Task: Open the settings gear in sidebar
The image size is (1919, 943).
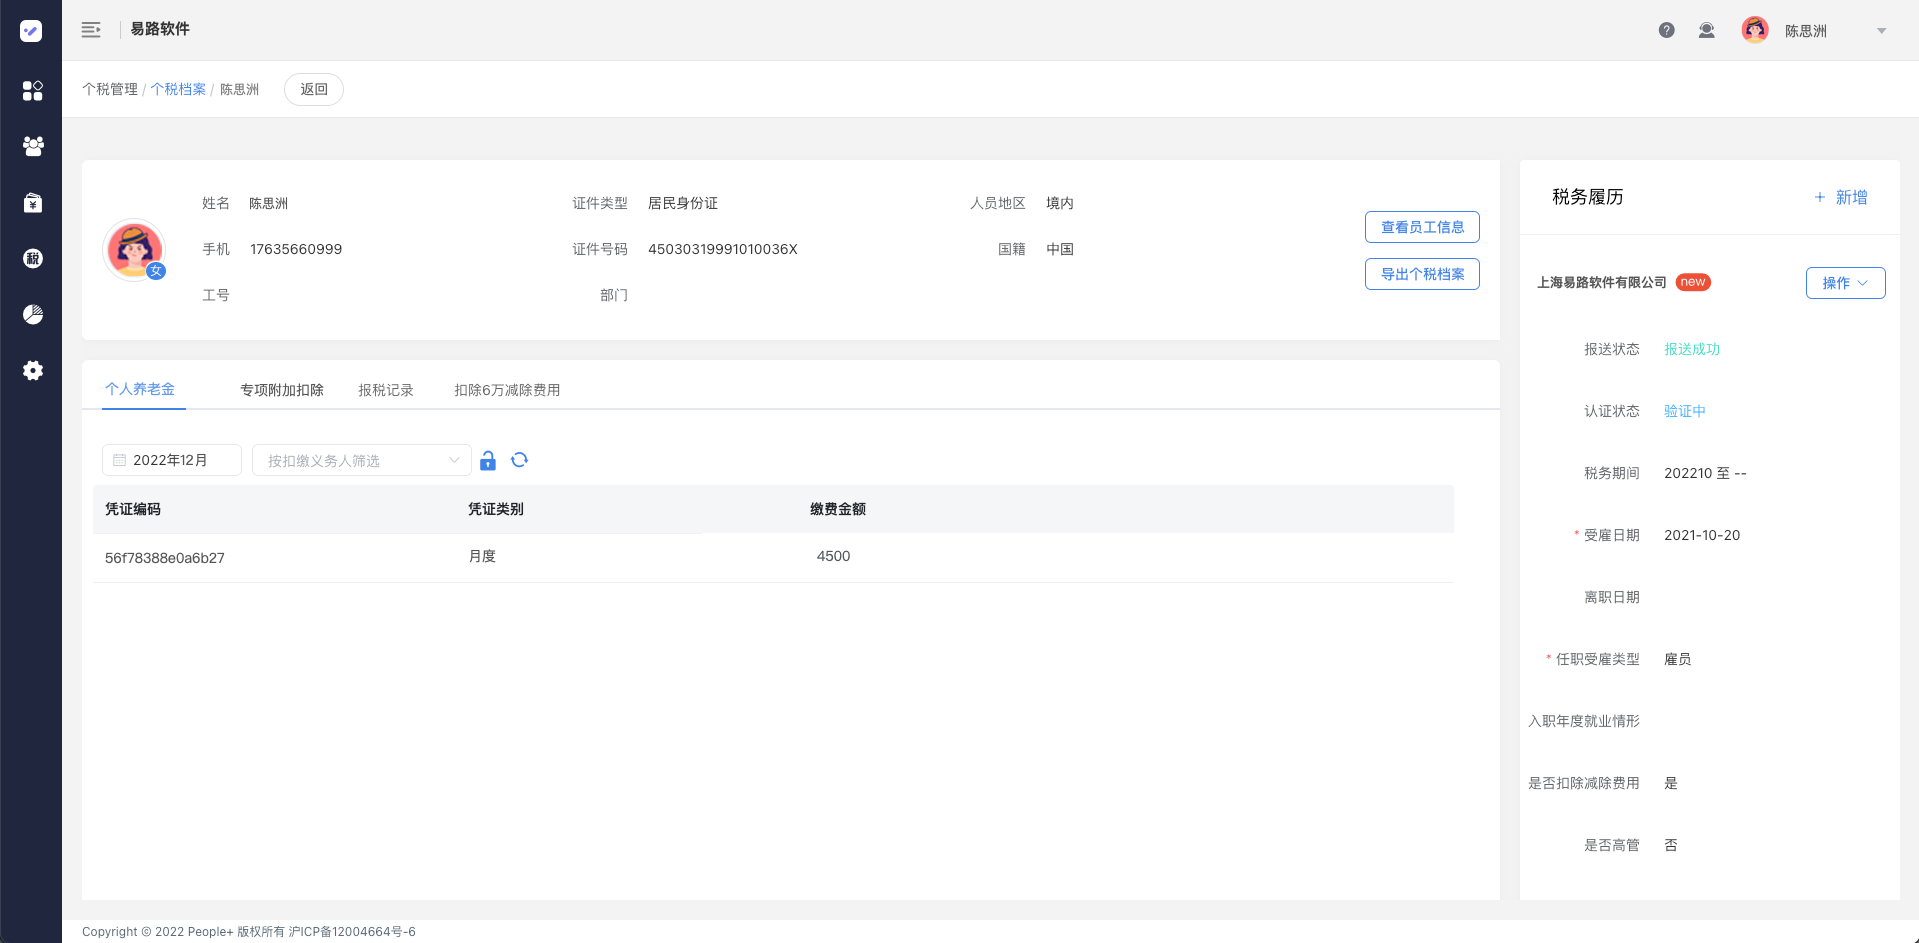Action: 32,371
